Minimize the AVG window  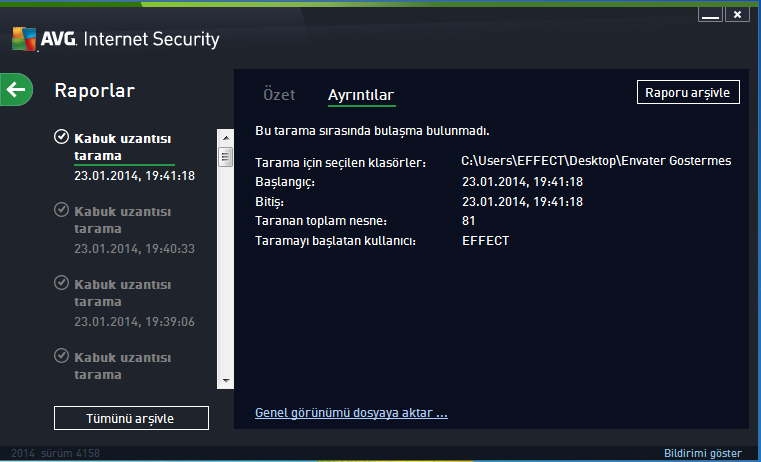click(710, 14)
